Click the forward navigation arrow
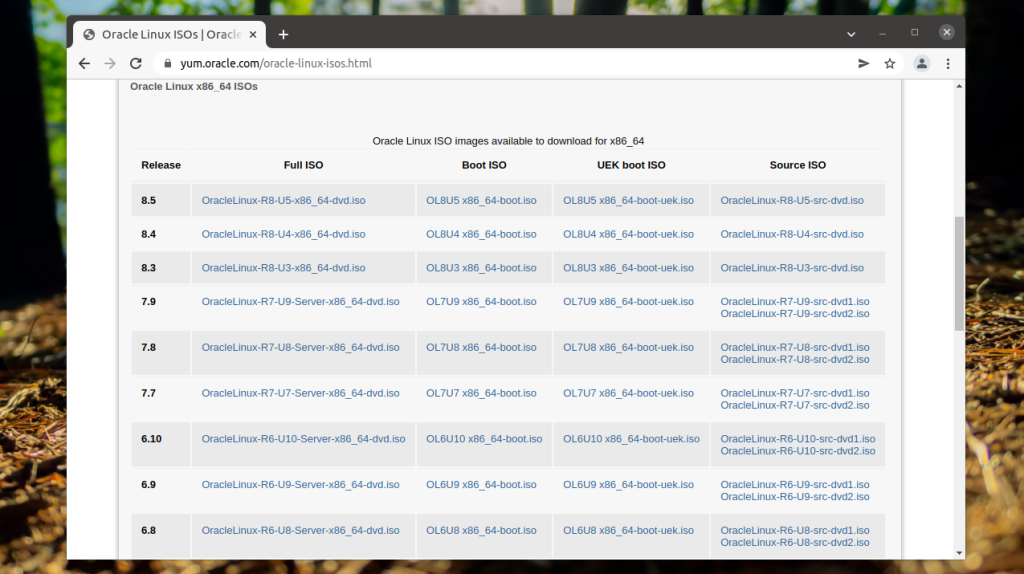1024x574 pixels. [110, 63]
